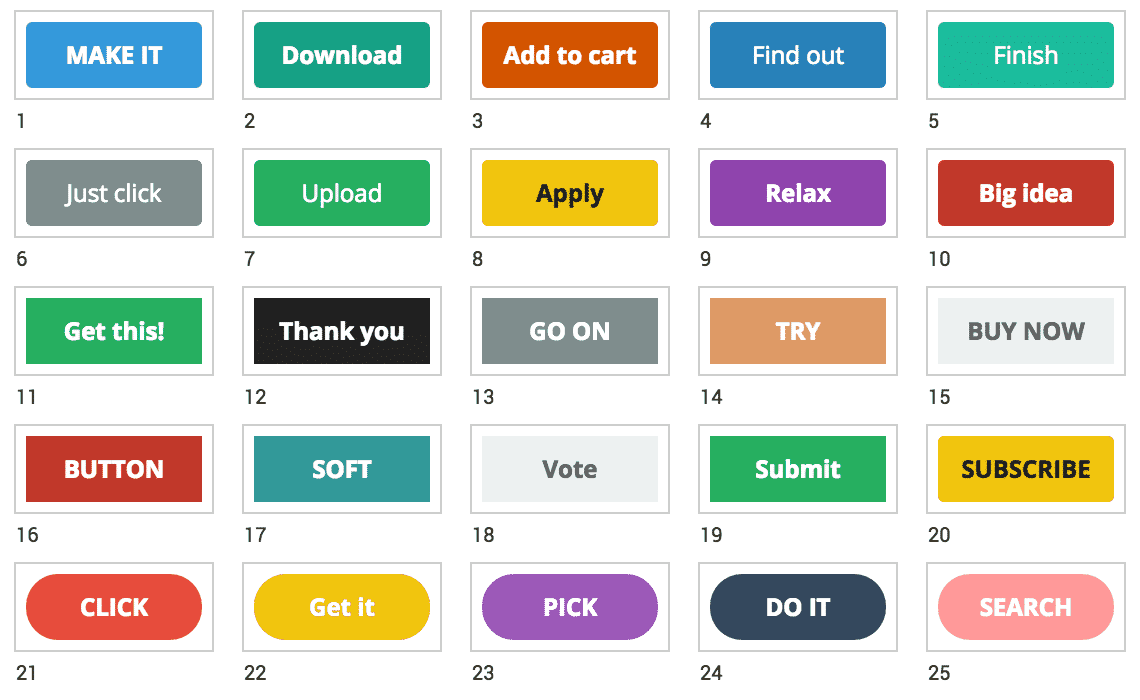Click the yellow Apply button
The width and height of the screenshot is (1140, 700).
coord(569,193)
